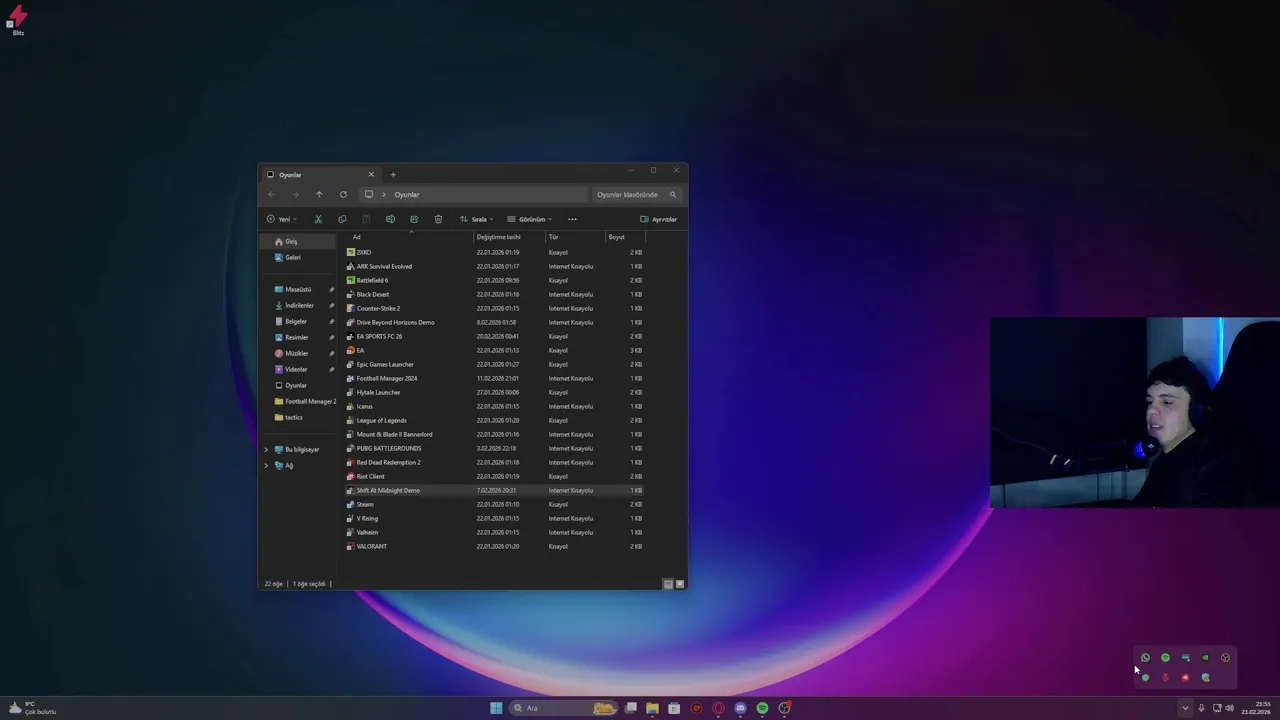Open the Görünüm view dropdown
Image resolution: width=1280 pixels, height=720 pixels.
pyautogui.click(x=529, y=219)
